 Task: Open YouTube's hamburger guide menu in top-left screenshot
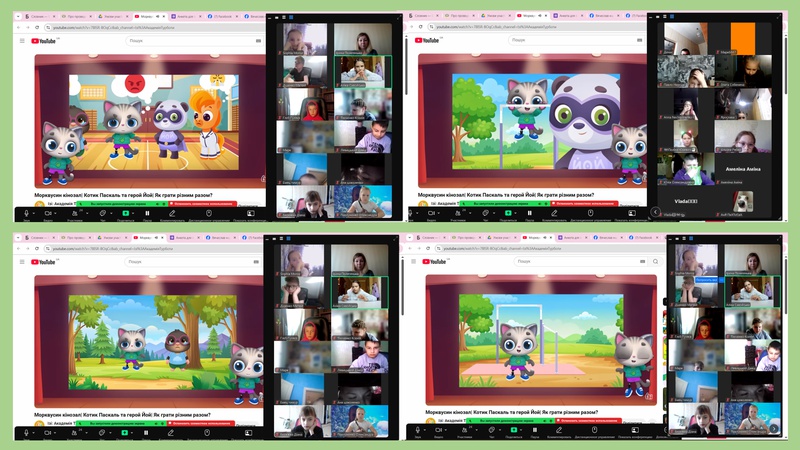(22, 41)
